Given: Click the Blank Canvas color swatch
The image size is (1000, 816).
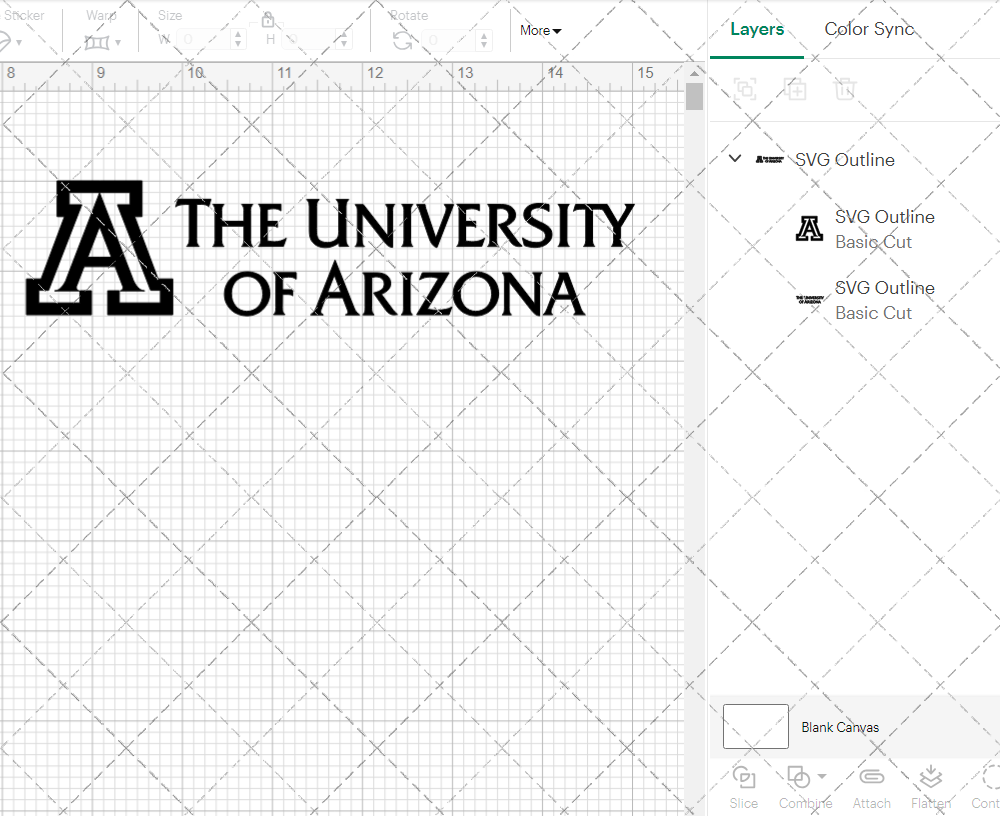Looking at the screenshot, I should click(755, 727).
